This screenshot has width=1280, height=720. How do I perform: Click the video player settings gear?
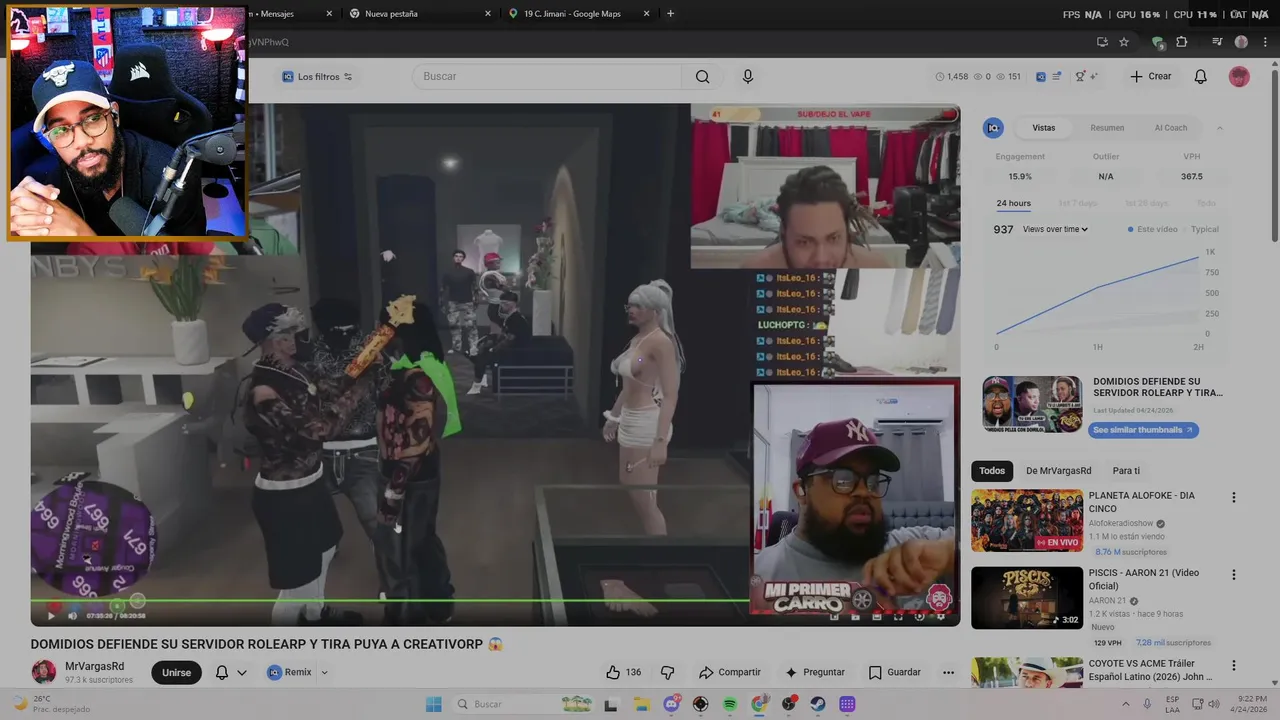[x=940, y=616]
